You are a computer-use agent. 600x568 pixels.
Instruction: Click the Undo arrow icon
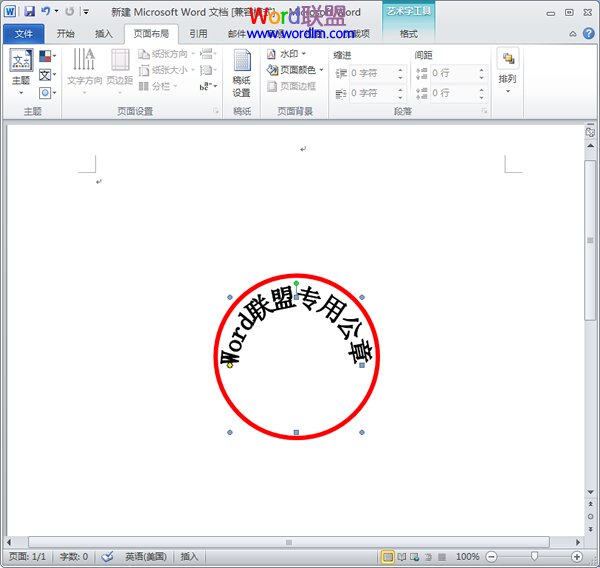pyautogui.click(x=46, y=11)
